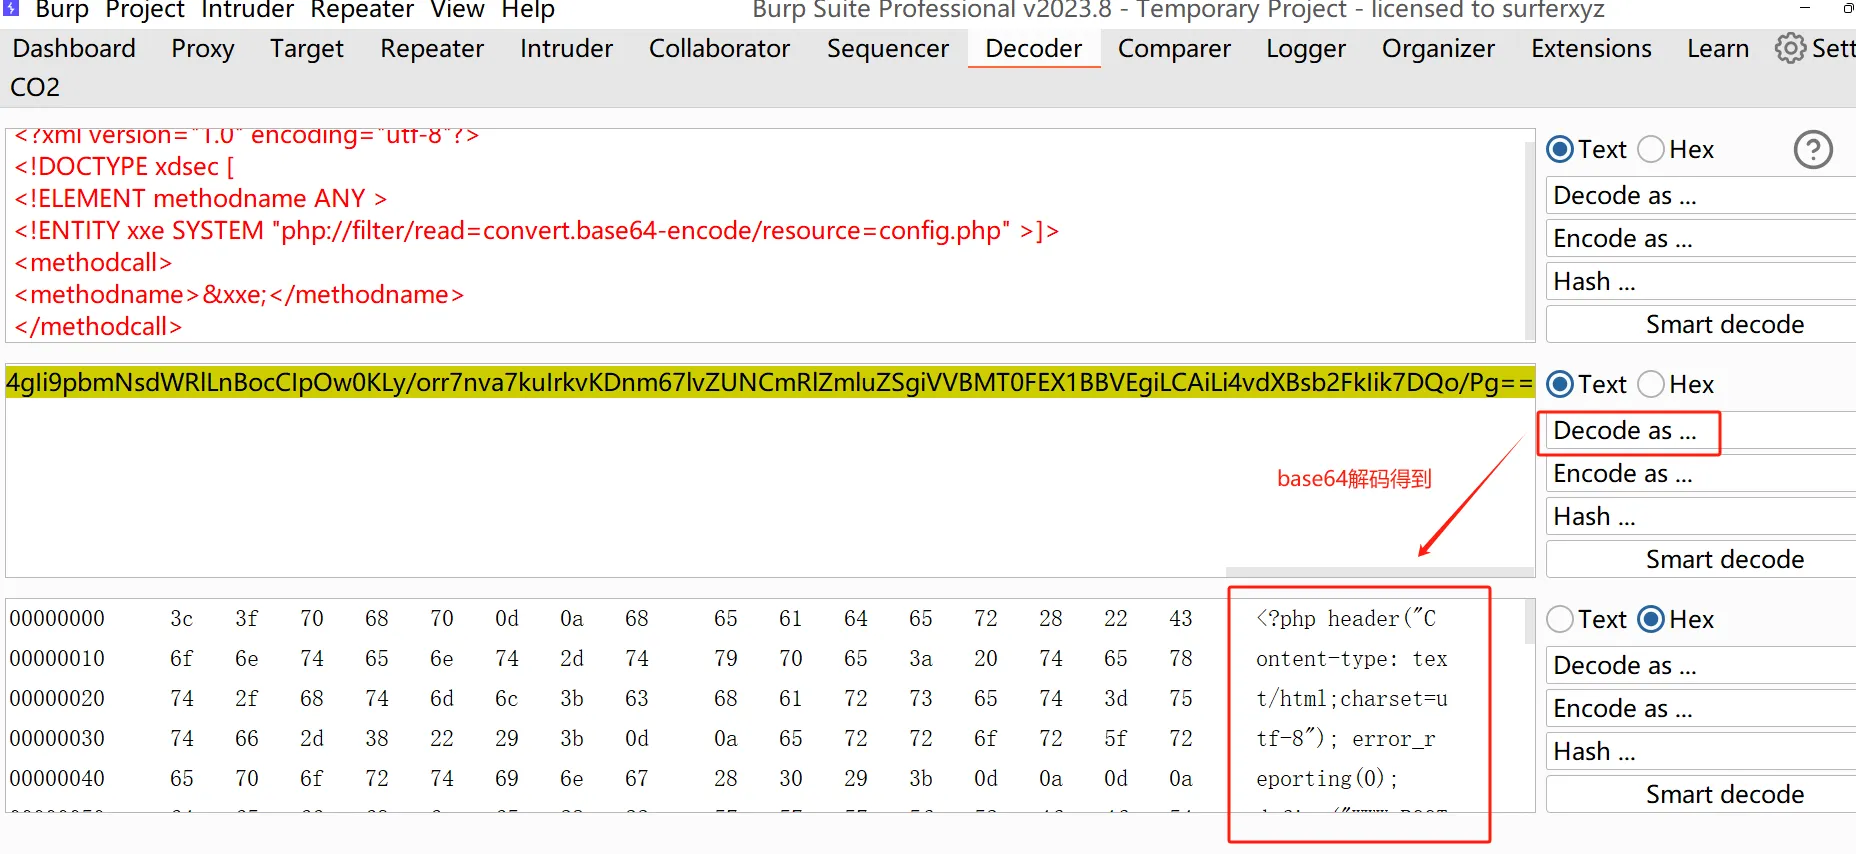1856x854 pixels.
Task: Switch to the Intruder tab
Action: [x=566, y=49]
